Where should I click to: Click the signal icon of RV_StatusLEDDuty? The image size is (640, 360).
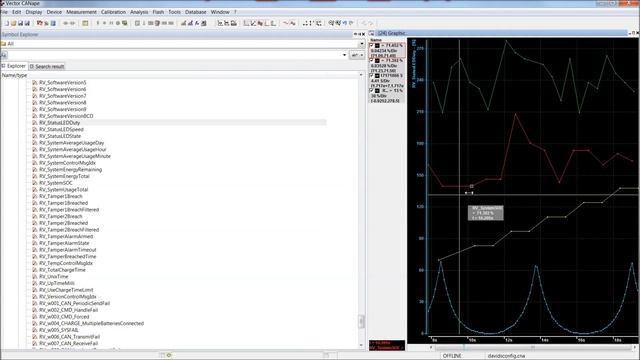point(35,122)
